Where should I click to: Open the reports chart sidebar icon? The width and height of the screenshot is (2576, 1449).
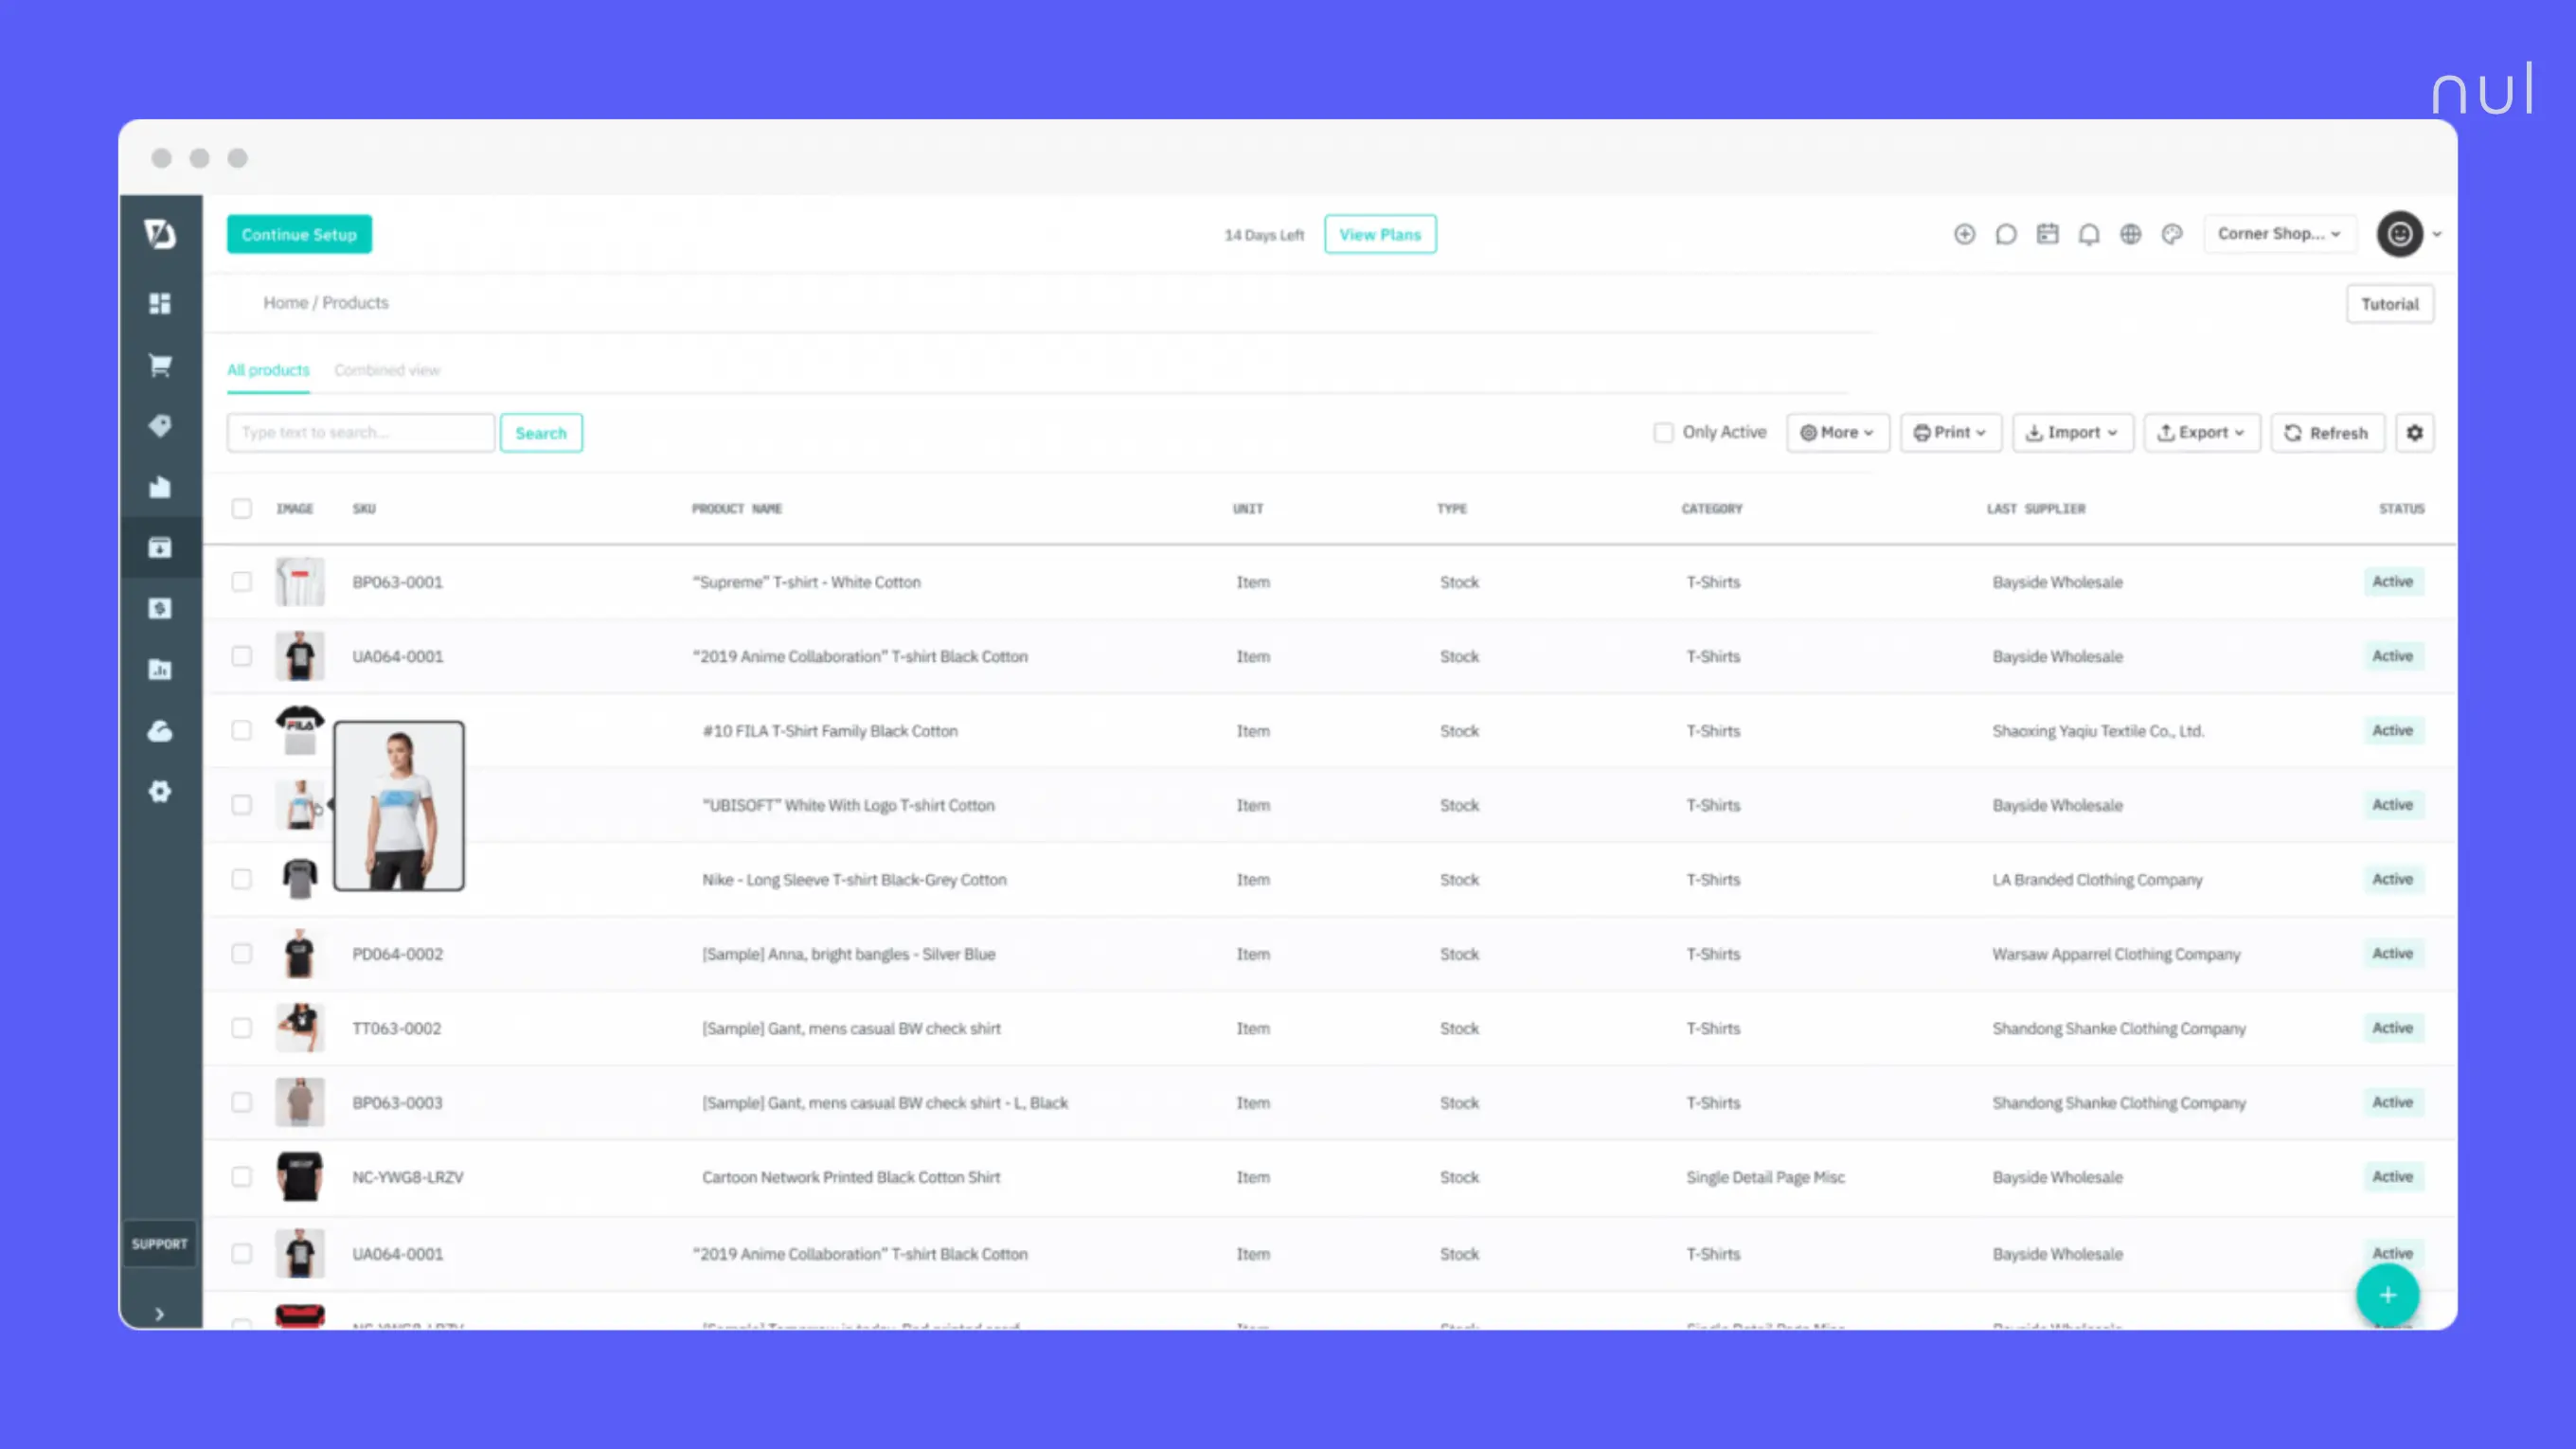coord(160,670)
